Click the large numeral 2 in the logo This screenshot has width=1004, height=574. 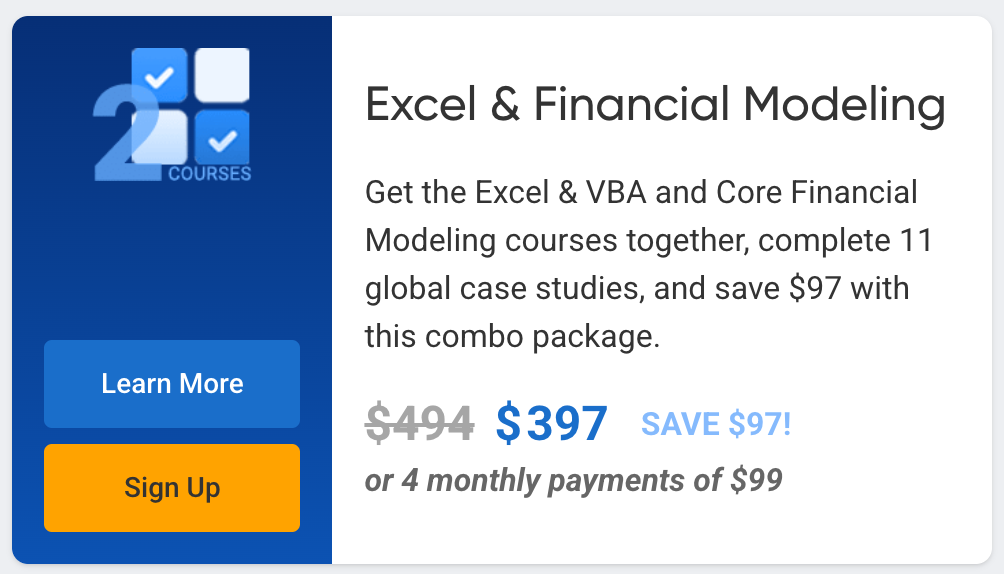pos(127,133)
